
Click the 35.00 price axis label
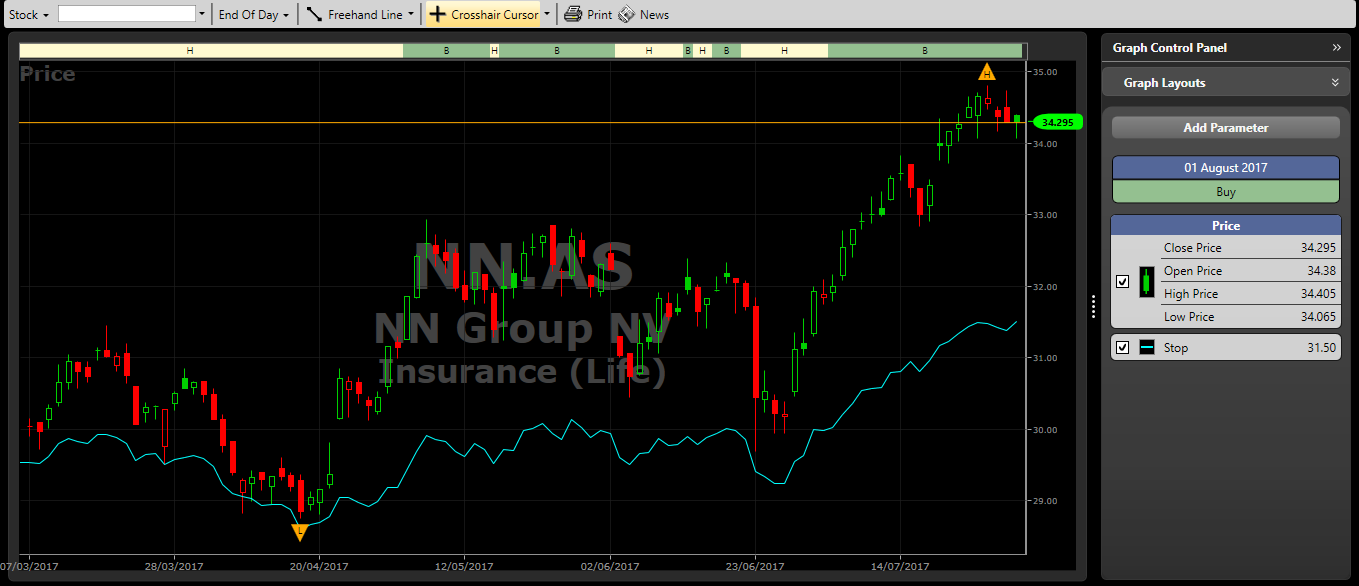[1046, 72]
